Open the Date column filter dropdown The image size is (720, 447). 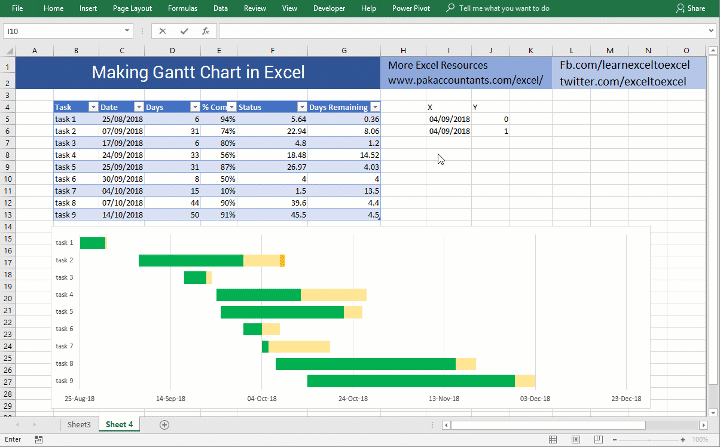[x=139, y=107]
